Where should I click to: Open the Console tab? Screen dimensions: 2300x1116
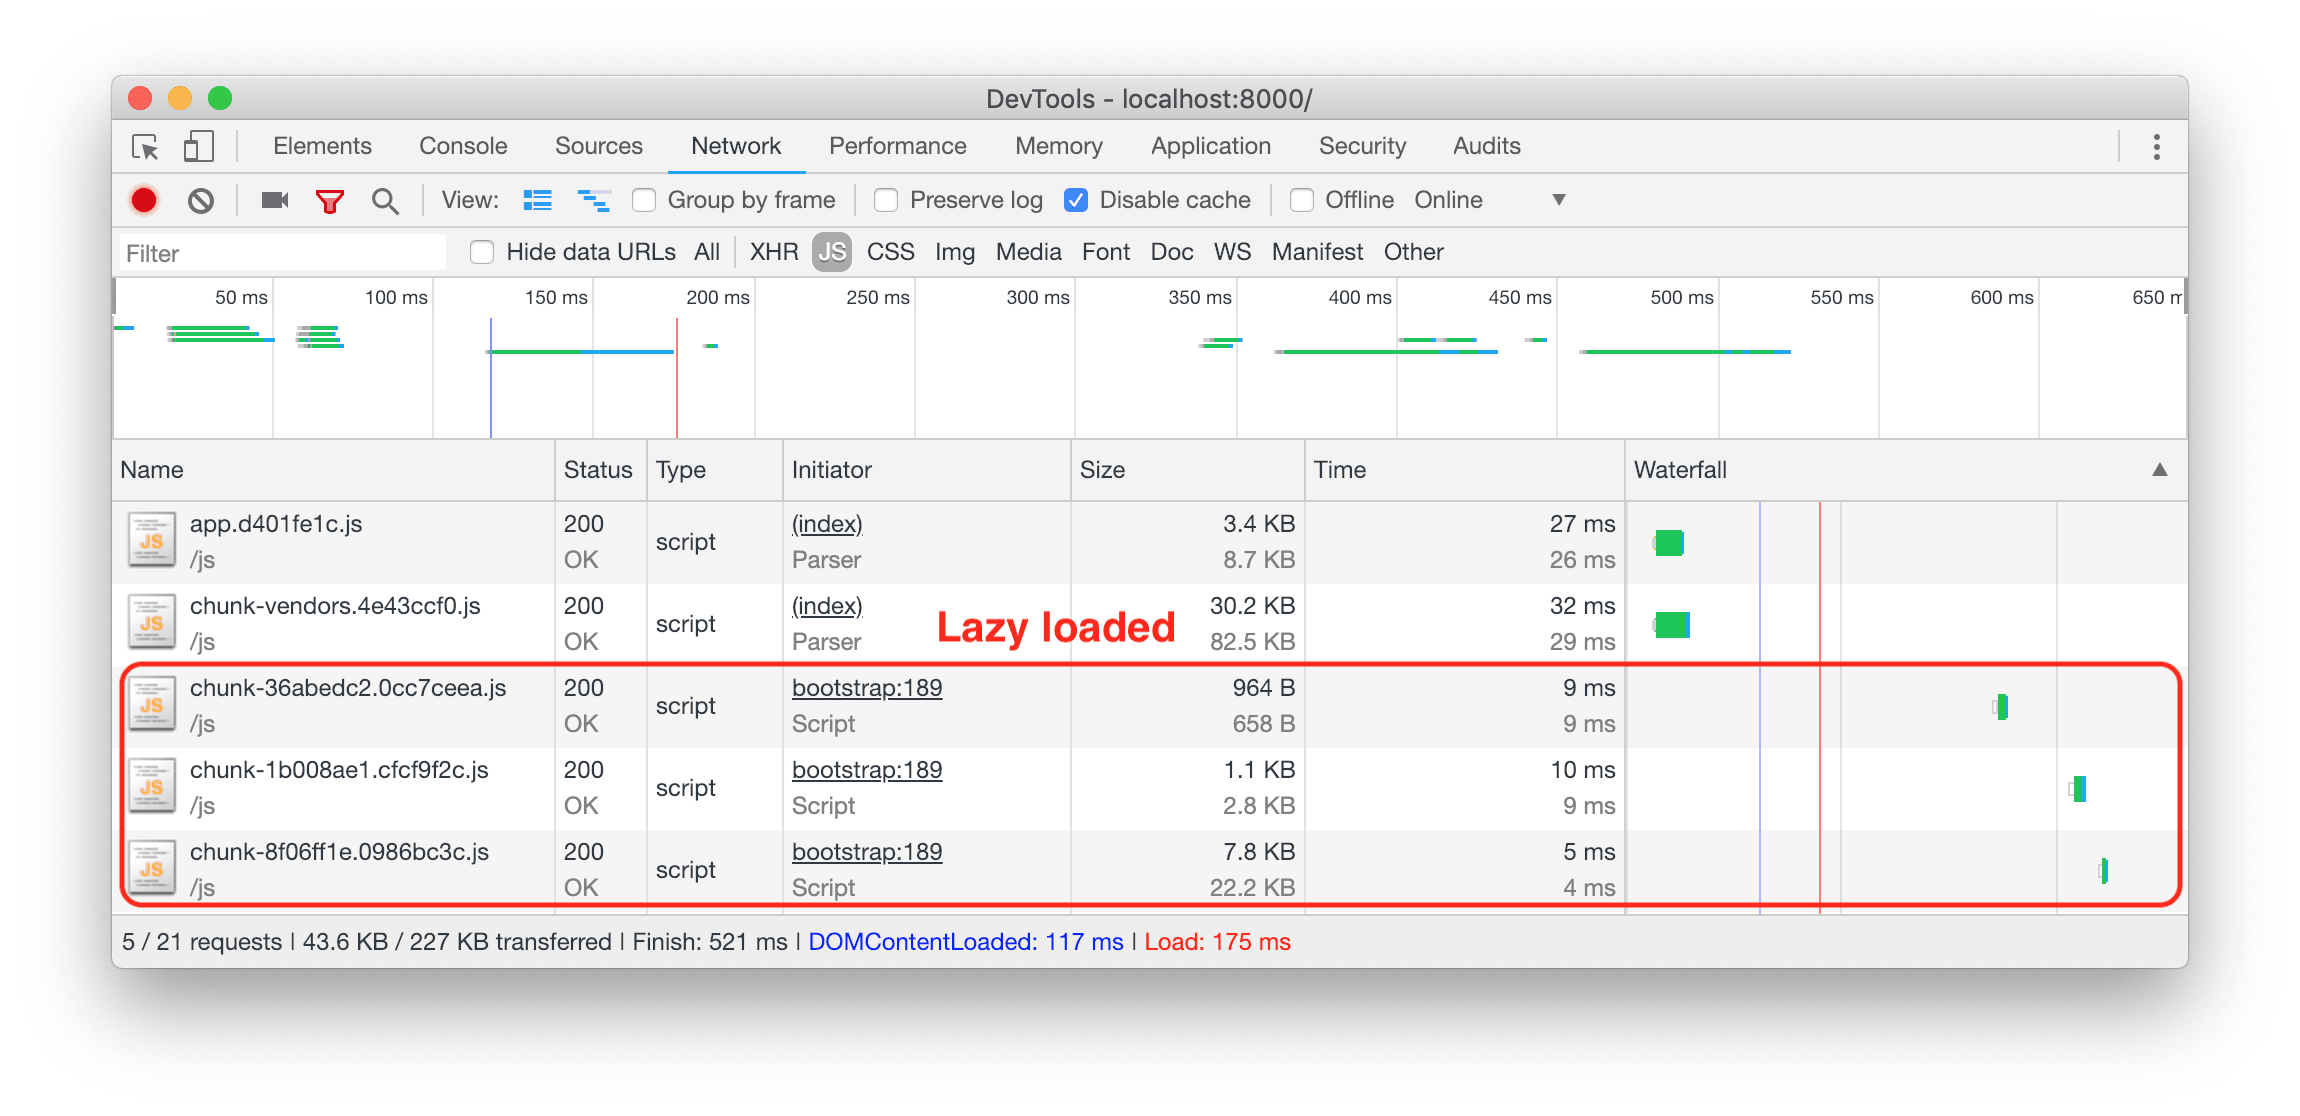[x=463, y=146]
